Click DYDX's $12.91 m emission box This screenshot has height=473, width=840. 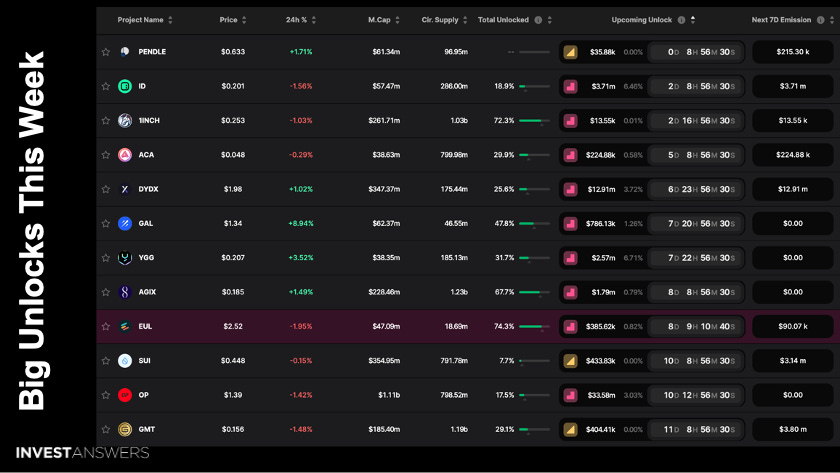[x=793, y=189]
